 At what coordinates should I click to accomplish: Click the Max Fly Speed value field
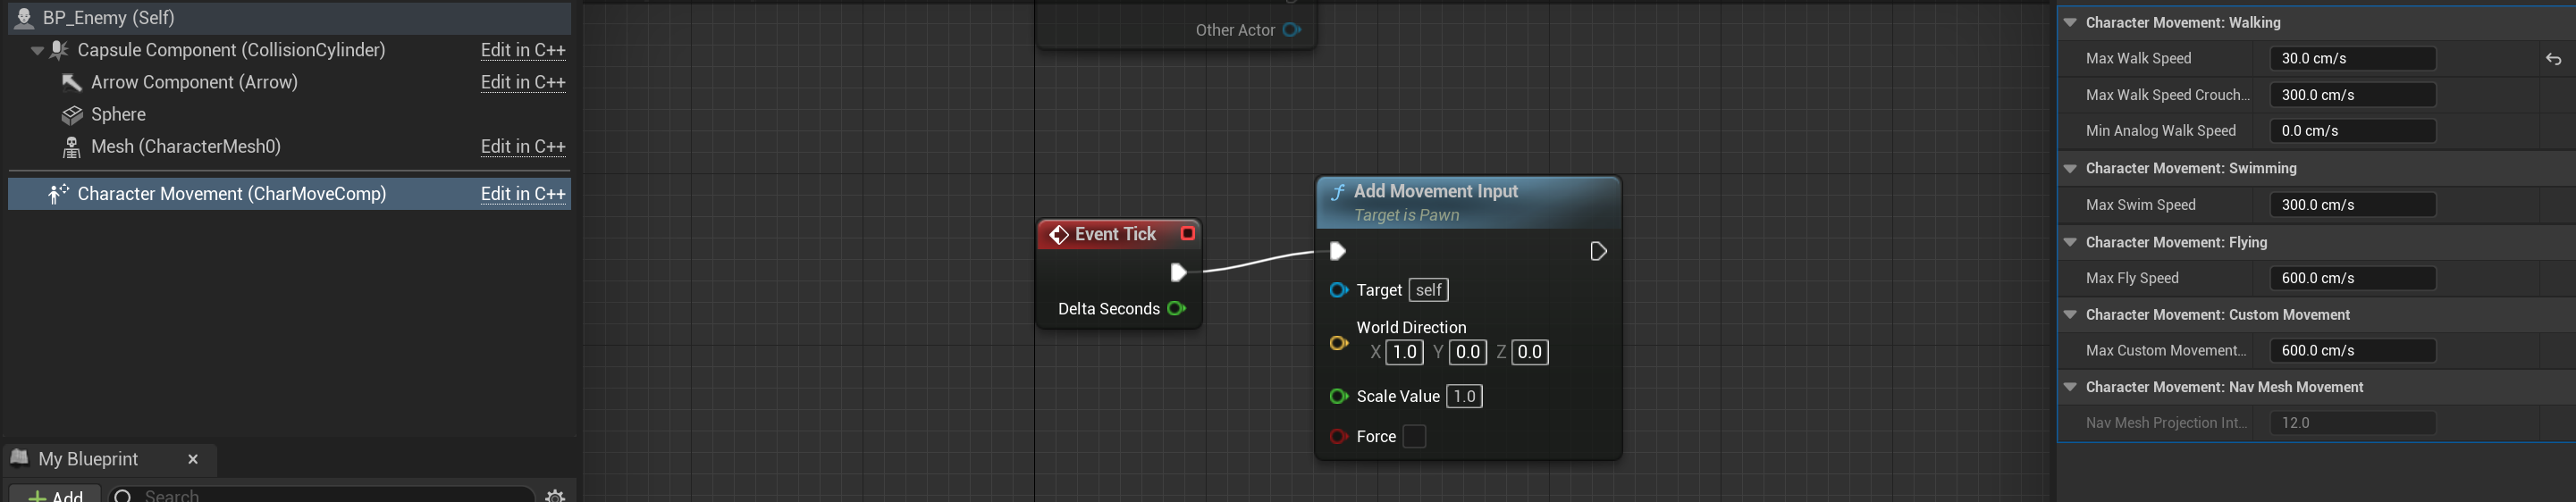pos(2352,278)
